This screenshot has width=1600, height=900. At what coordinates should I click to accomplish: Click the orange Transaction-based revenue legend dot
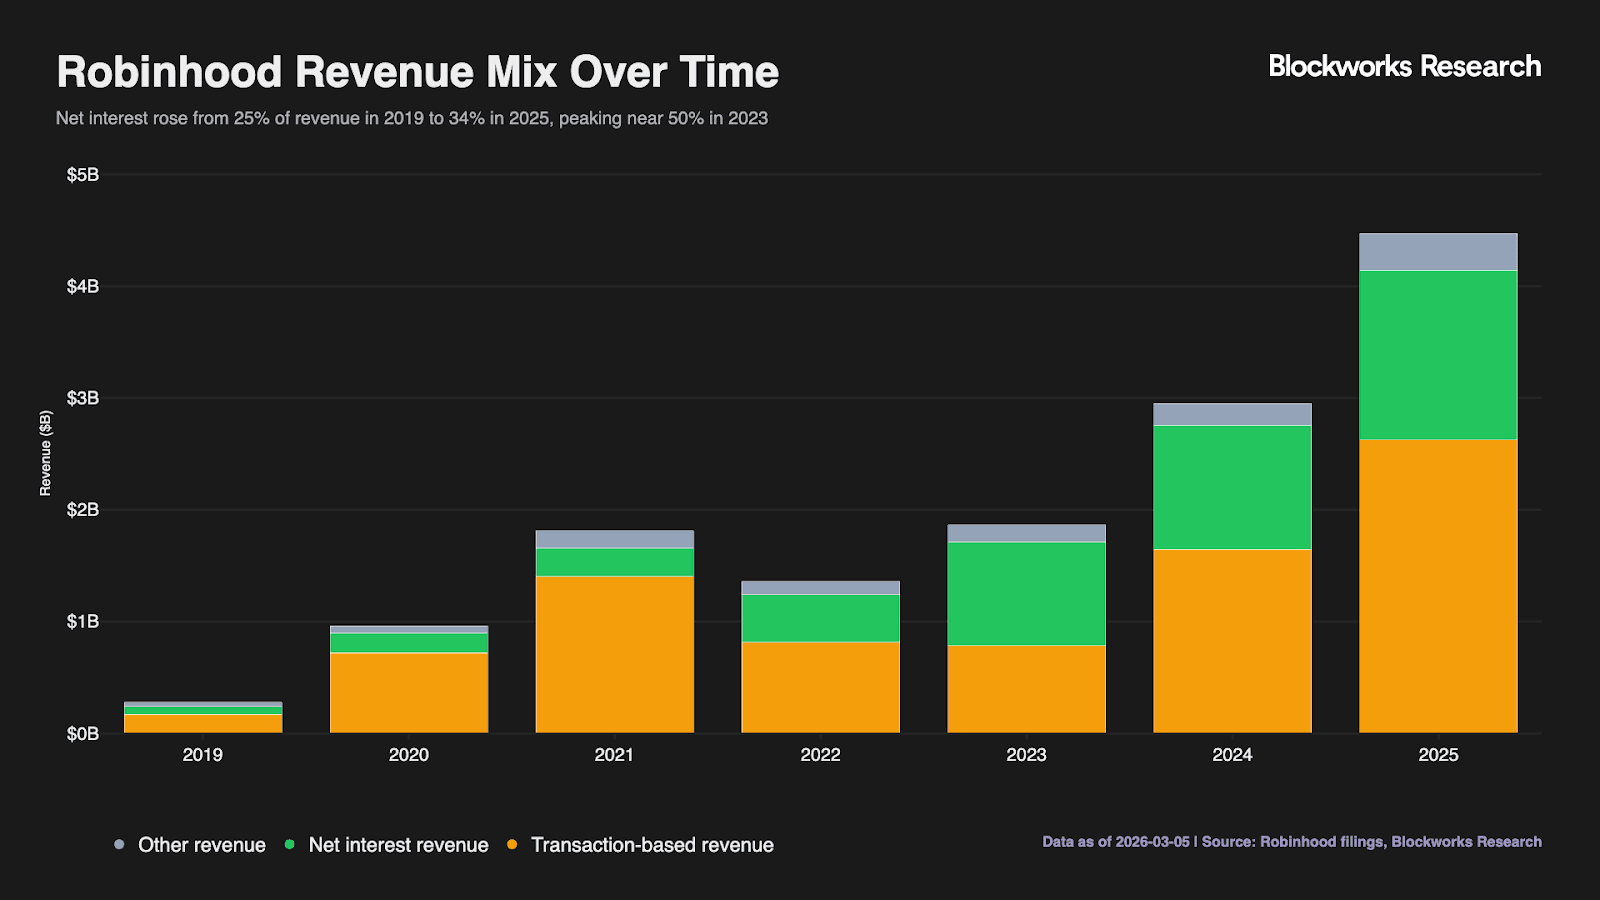512,845
